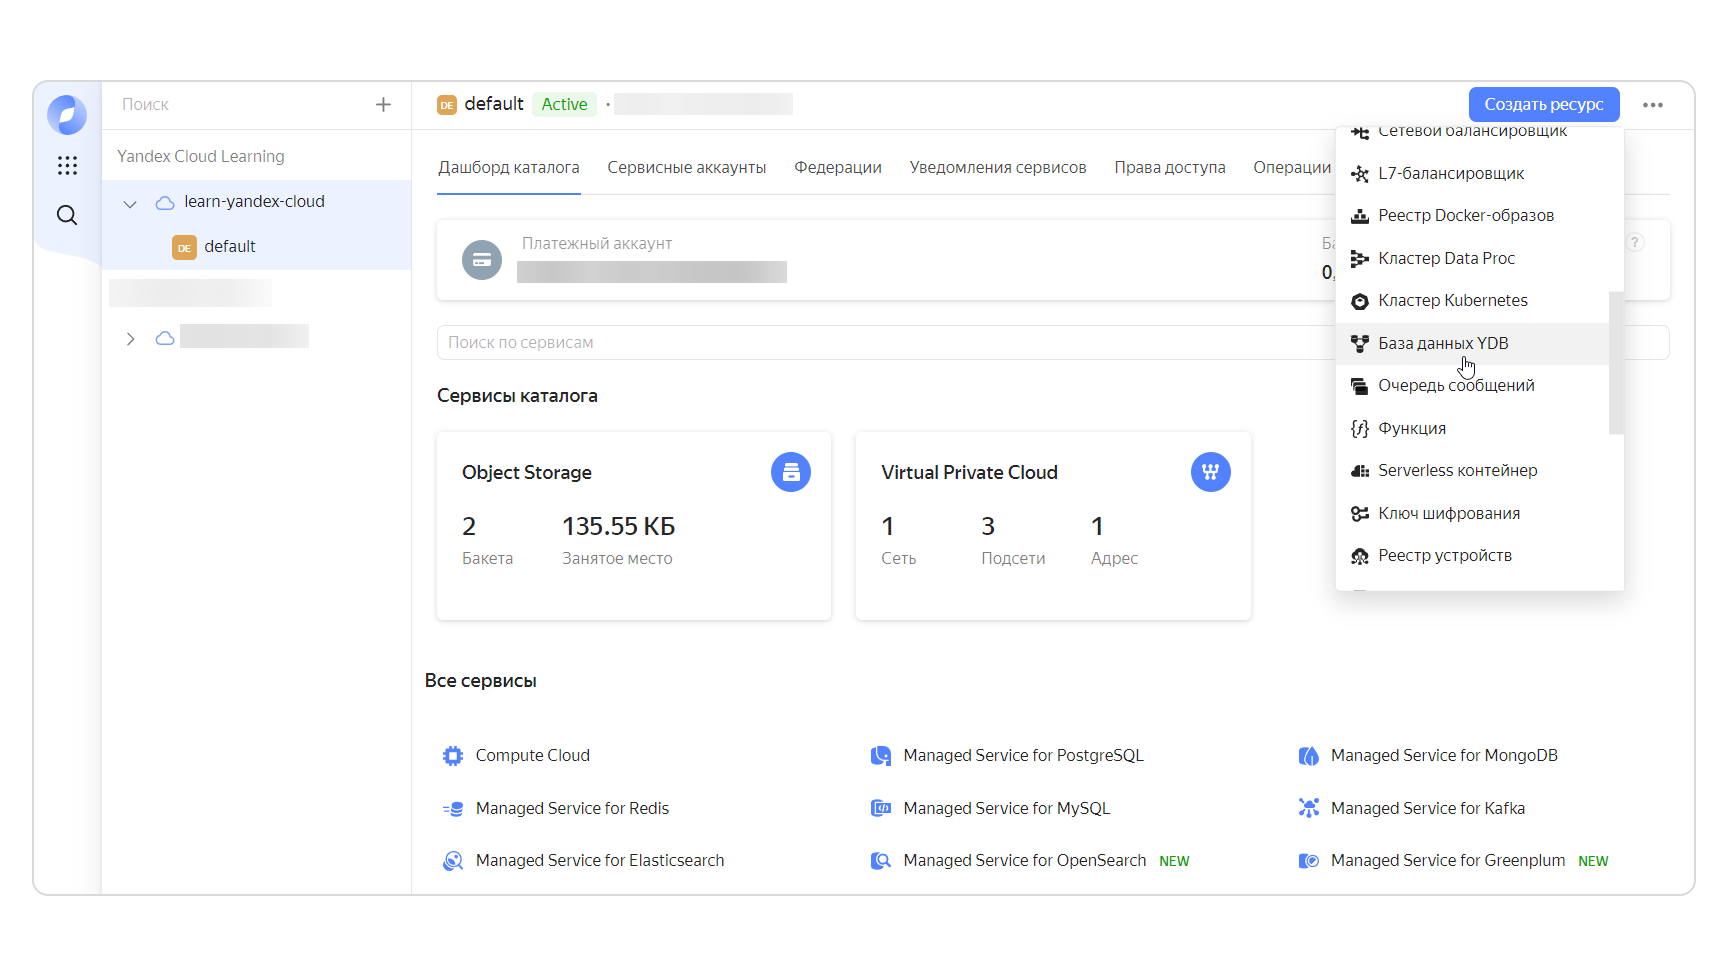The width and height of the screenshot is (1728, 976).
Task: Click the Подсети count 3
Action: (988, 526)
